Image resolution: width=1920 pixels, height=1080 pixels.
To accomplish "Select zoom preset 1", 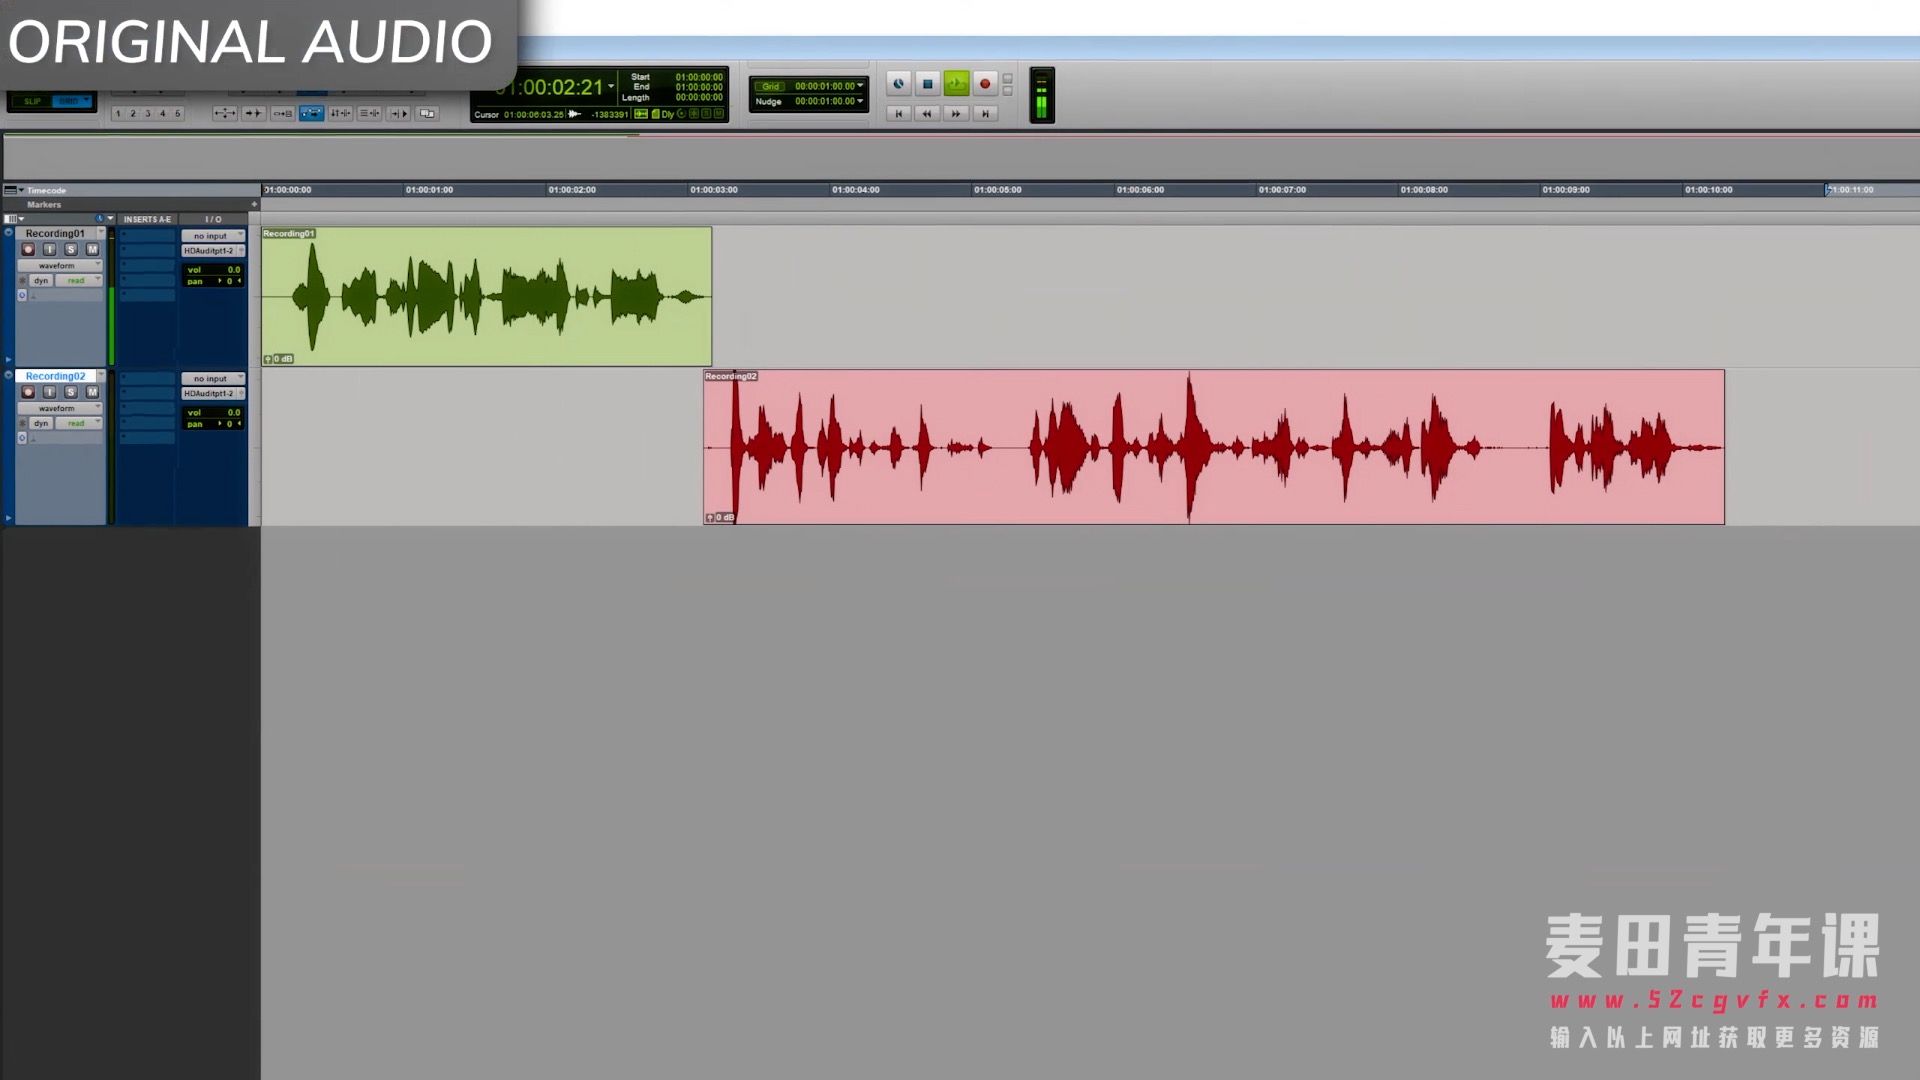I will click(118, 114).
